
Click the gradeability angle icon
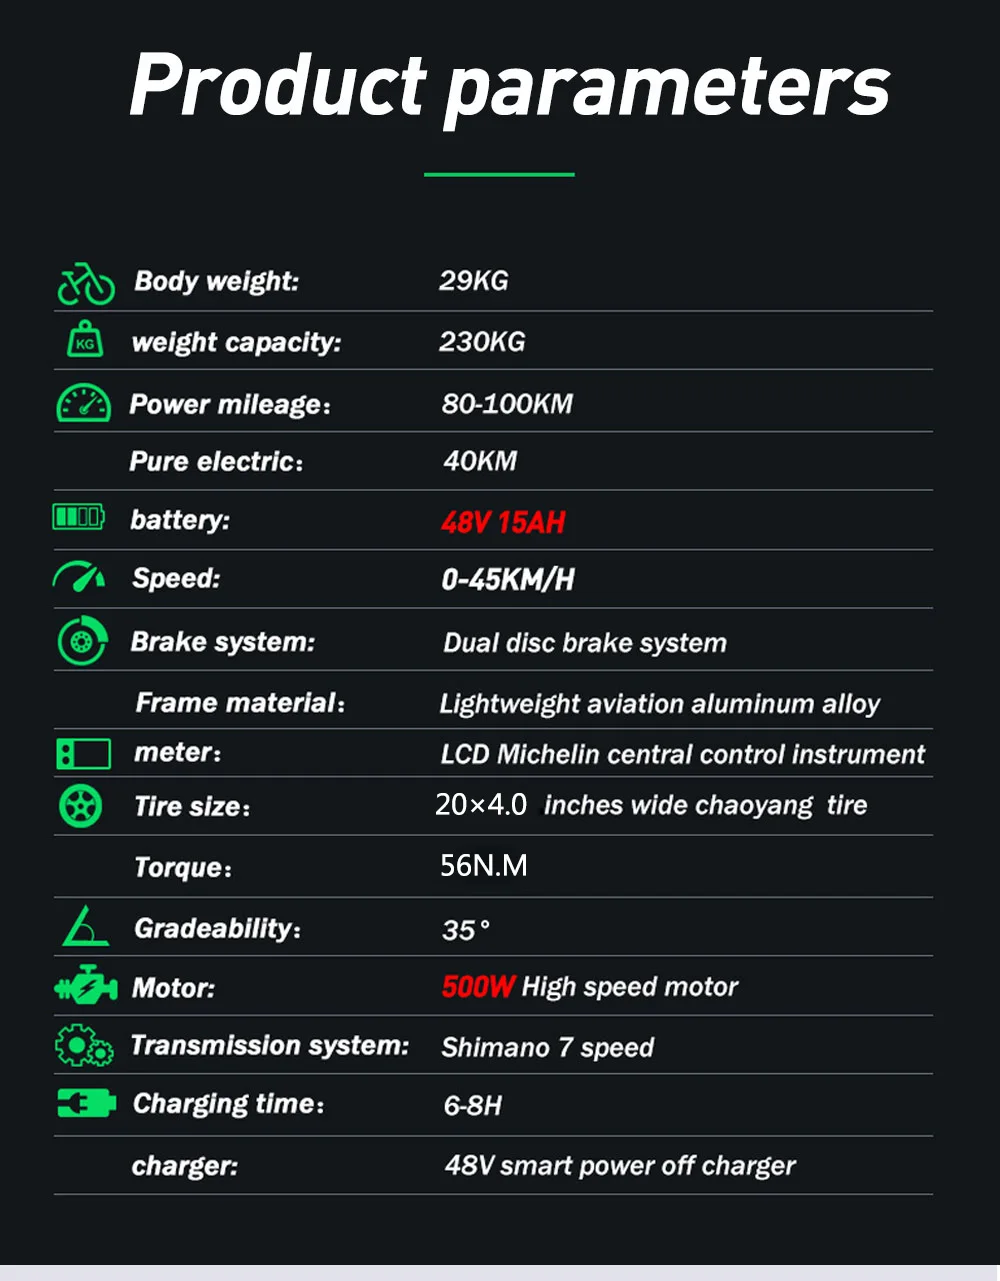[x=85, y=926]
